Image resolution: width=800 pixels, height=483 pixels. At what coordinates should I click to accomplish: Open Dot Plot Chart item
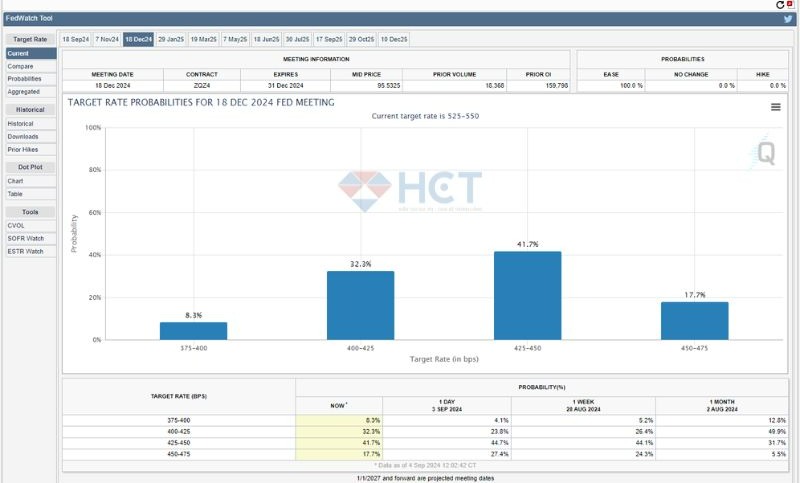31,181
